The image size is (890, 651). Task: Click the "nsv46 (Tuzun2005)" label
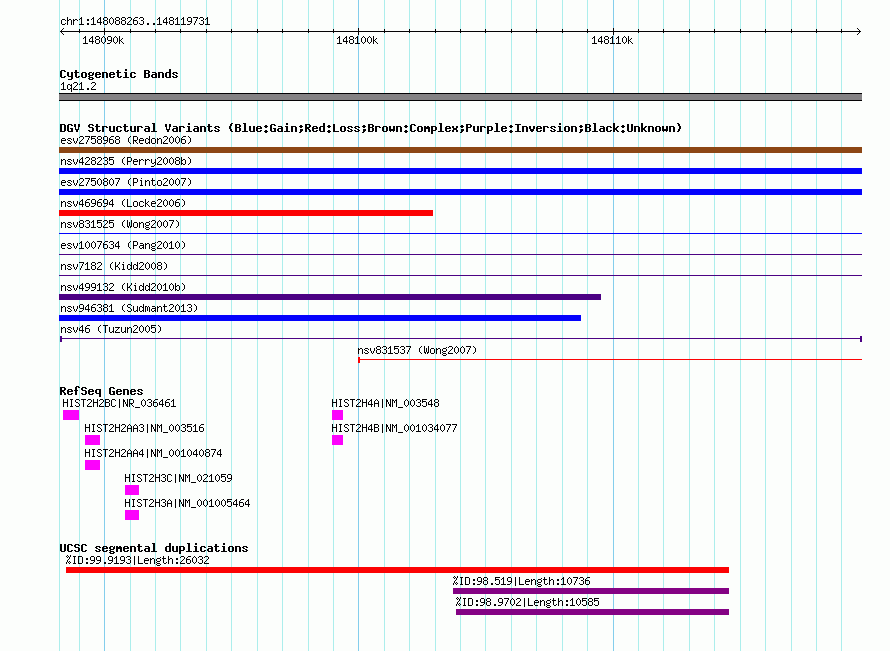(111, 329)
